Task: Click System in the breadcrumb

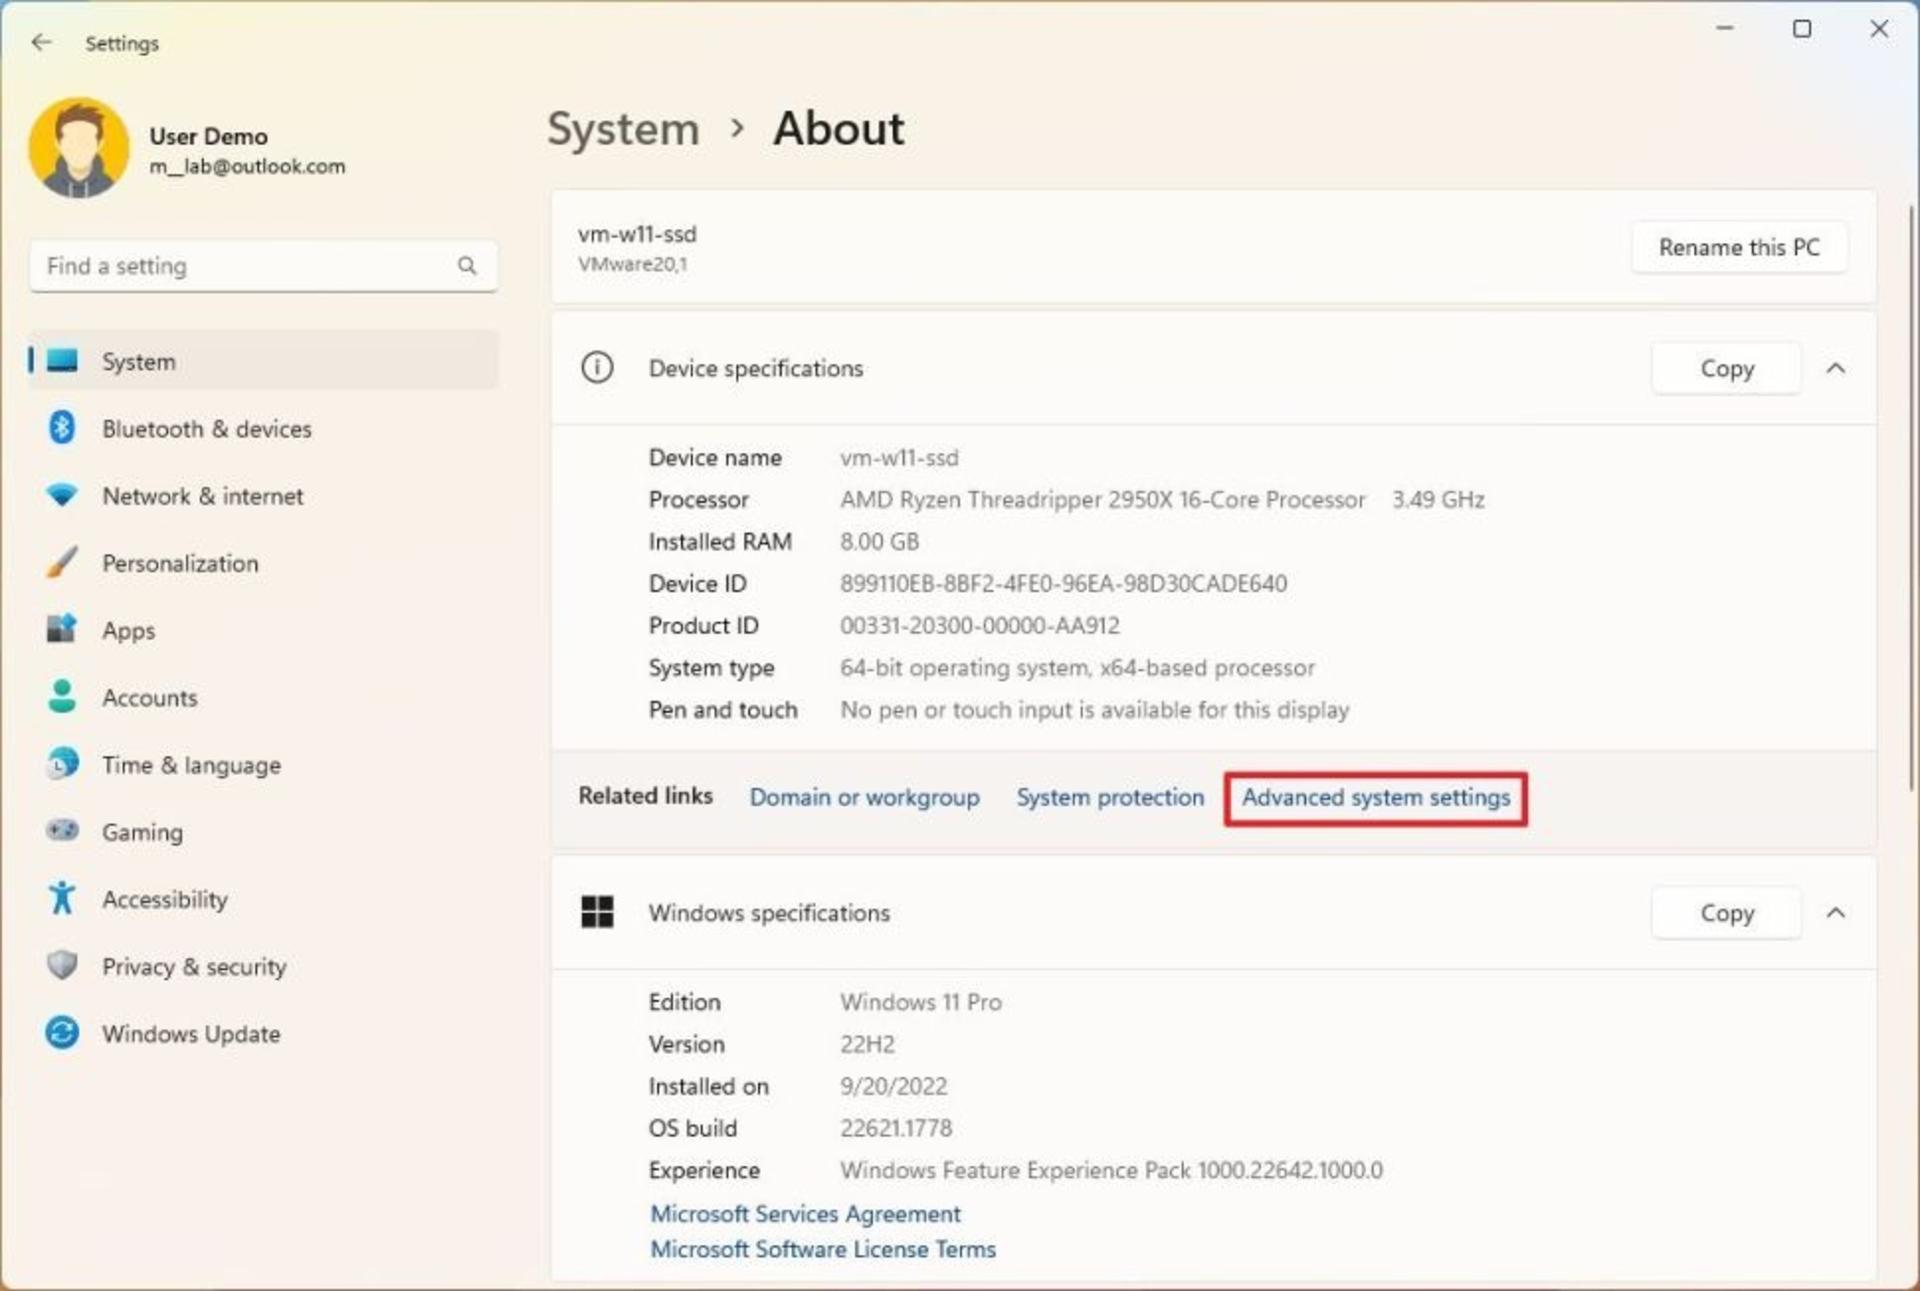Action: pos(623,129)
